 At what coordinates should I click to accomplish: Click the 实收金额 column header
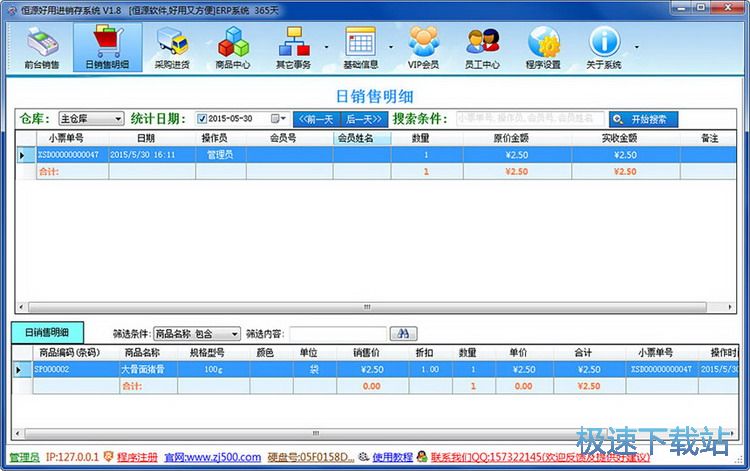click(619, 138)
